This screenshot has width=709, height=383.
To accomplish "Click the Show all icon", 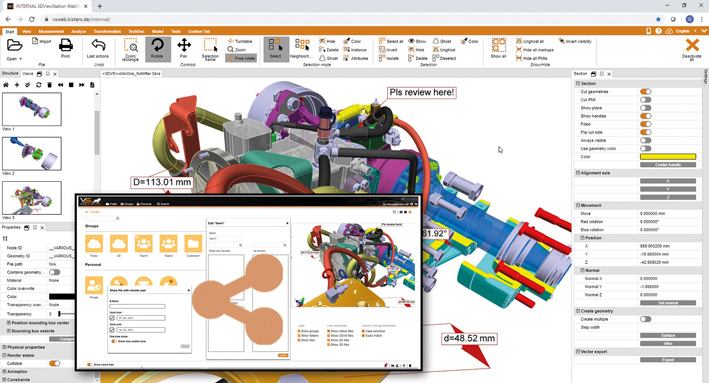I will pos(499,48).
